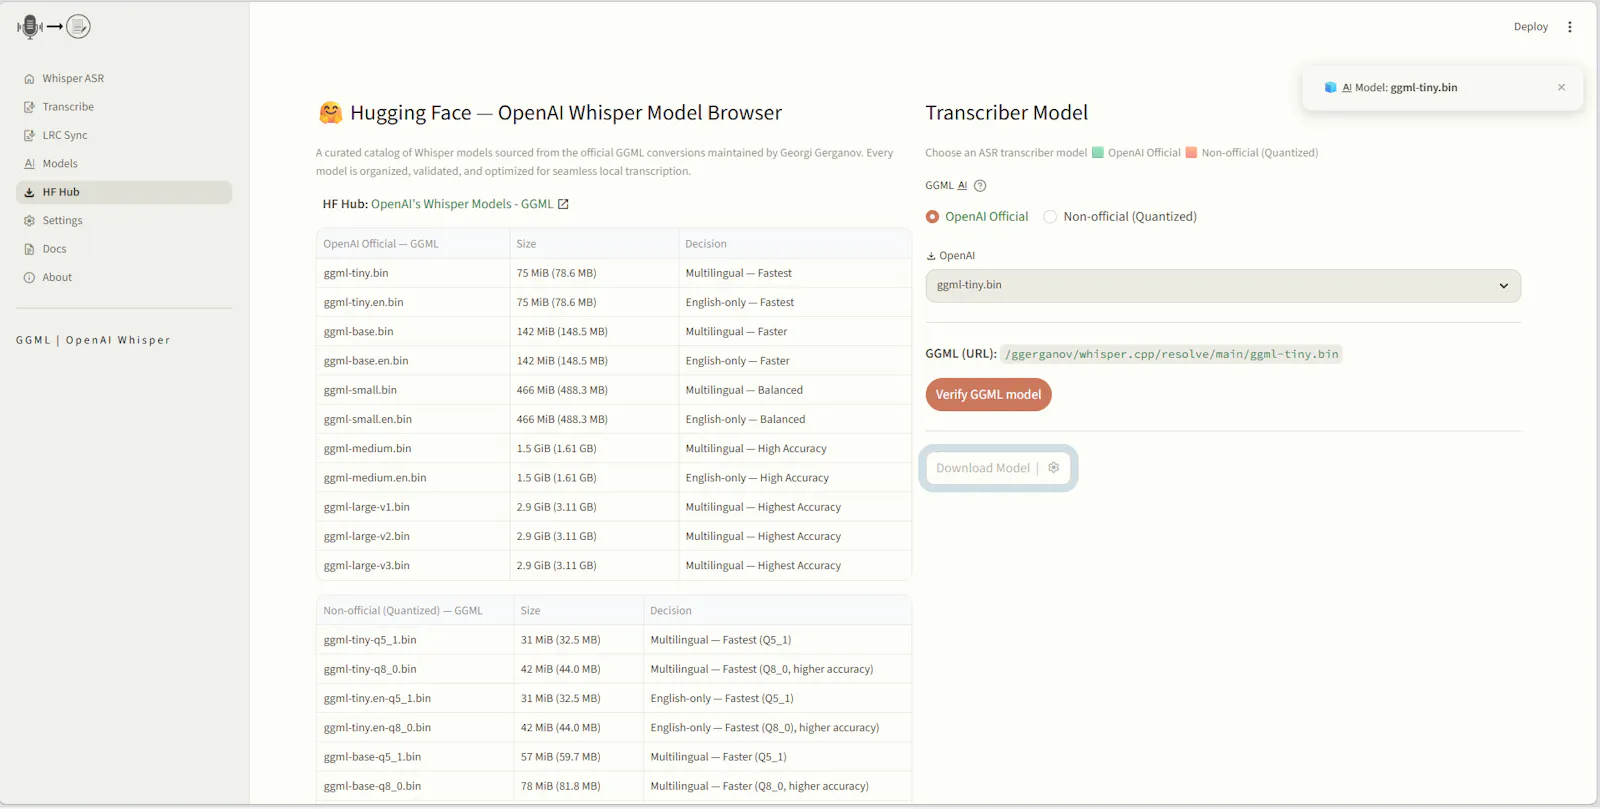Click the green OpenAI Official legend swatch
This screenshot has width=1600, height=809.
tap(1098, 153)
